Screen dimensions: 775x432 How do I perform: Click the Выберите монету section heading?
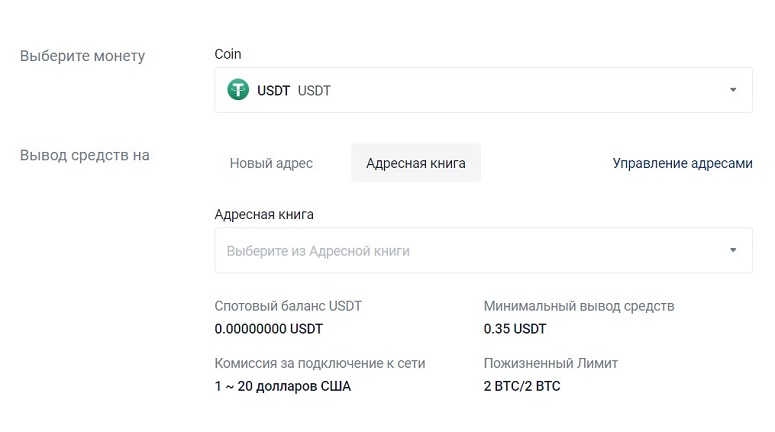83,56
